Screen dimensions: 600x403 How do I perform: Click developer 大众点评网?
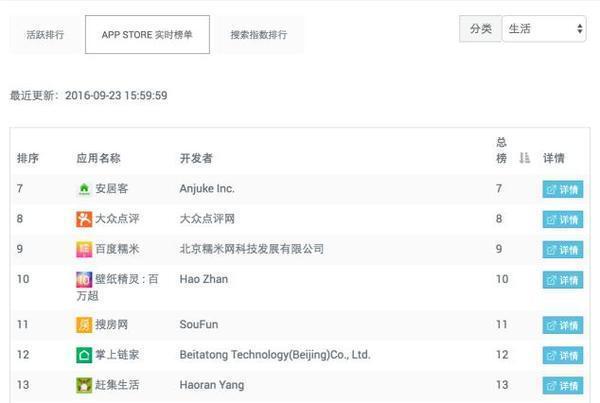pyautogui.click(x=207, y=219)
